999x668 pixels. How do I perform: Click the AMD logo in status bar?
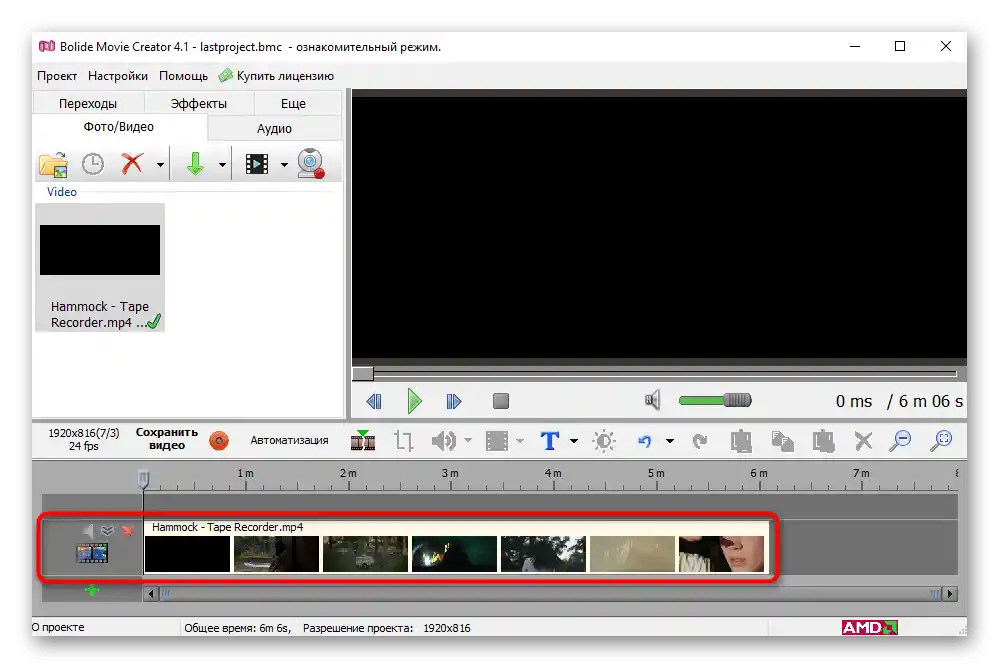point(870,628)
